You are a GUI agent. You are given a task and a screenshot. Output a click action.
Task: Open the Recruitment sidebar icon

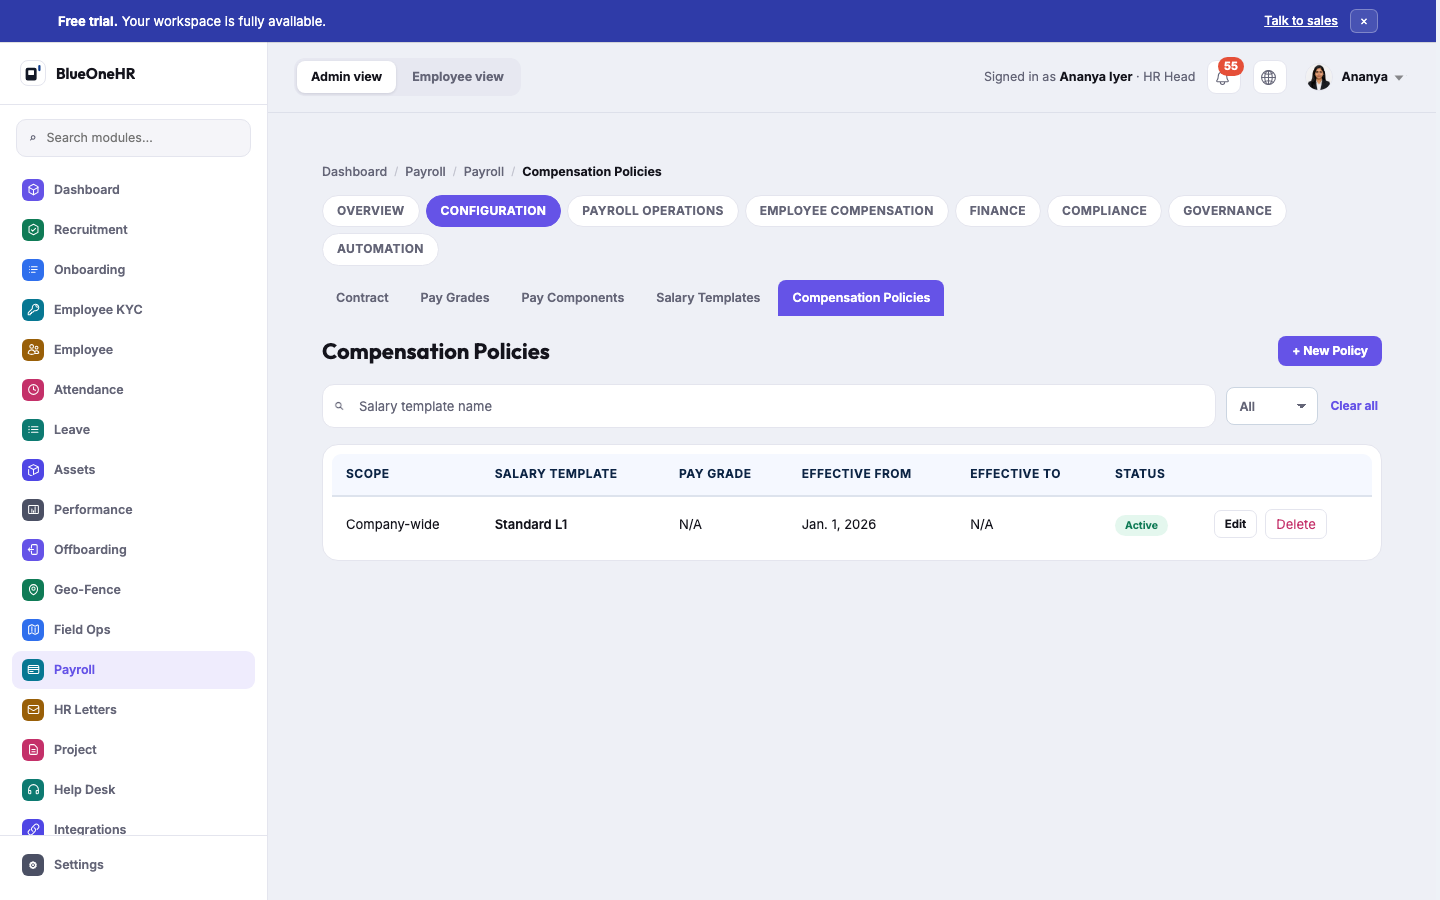[x=33, y=230]
